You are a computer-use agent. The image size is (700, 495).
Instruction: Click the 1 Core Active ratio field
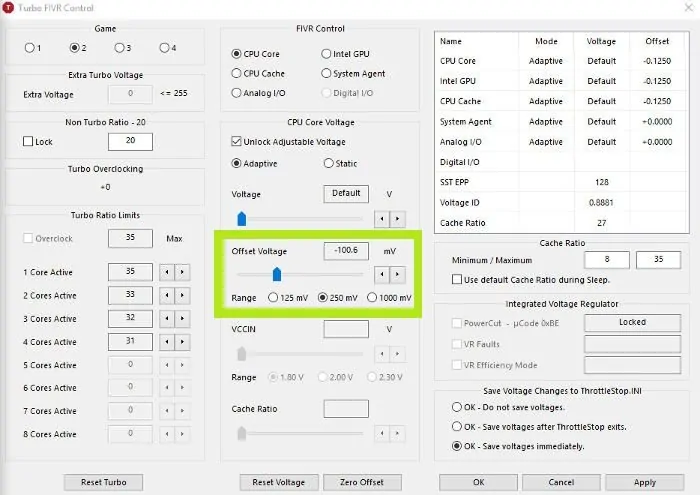pyautogui.click(x=130, y=272)
